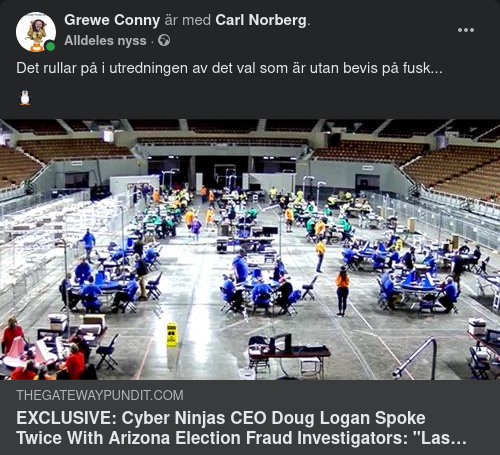Click the penguin emoji in the post

pyautogui.click(x=25, y=98)
